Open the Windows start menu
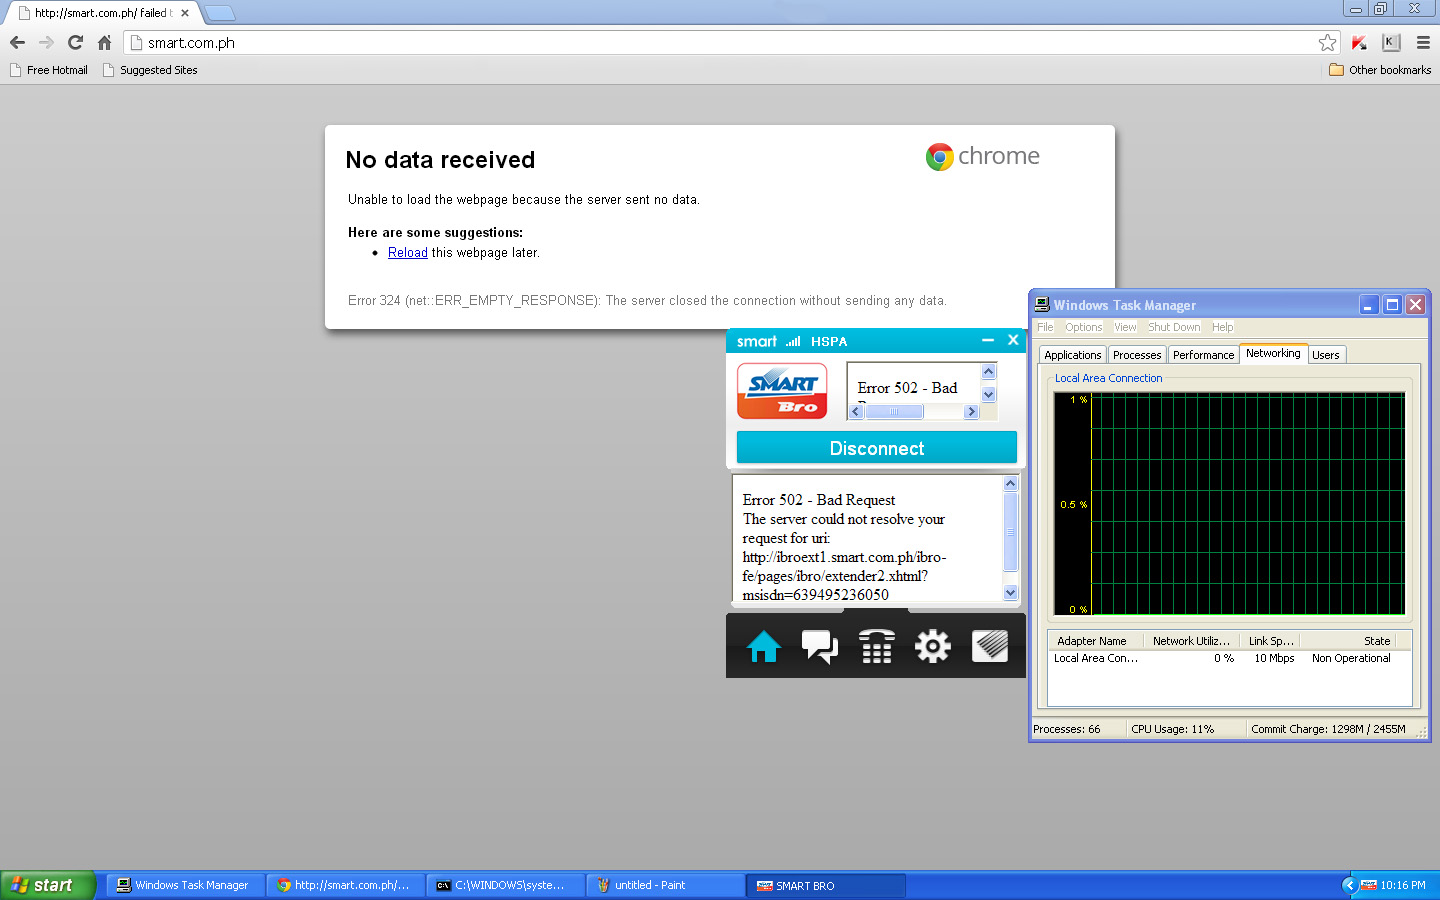Image resolution: width=1440 pixels, height=900 pixels. pos(47,885)
